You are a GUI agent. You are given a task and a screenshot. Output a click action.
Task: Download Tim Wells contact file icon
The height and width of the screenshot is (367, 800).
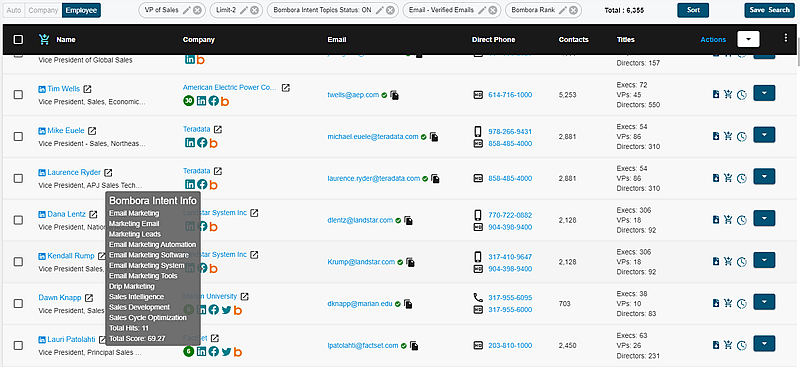tap(716, 94)
